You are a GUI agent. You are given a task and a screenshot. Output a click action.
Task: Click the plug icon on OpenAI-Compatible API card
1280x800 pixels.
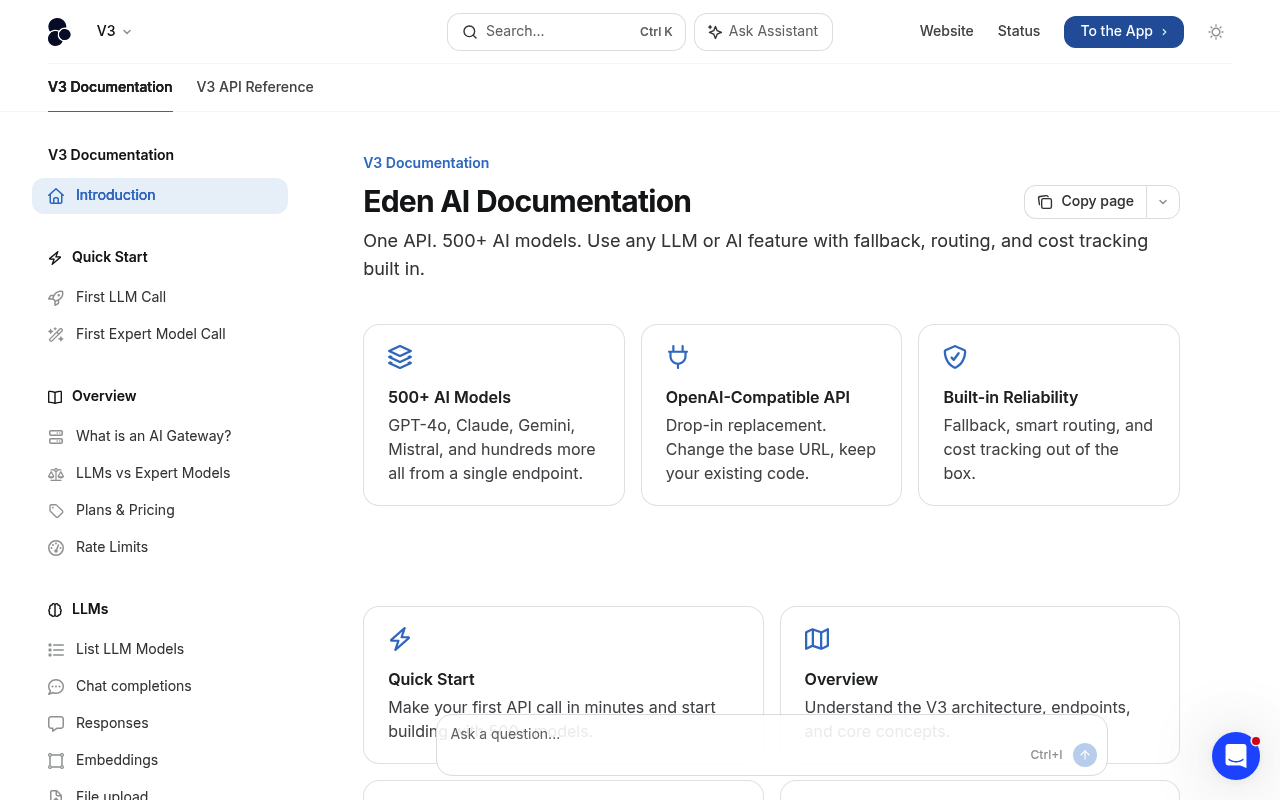[x=678, y=357]
